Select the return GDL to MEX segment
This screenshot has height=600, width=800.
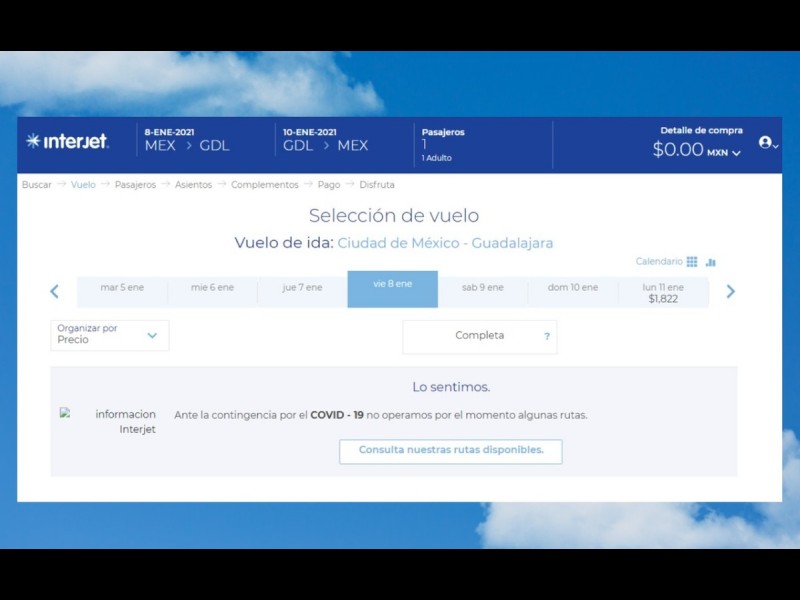[325, 145]
